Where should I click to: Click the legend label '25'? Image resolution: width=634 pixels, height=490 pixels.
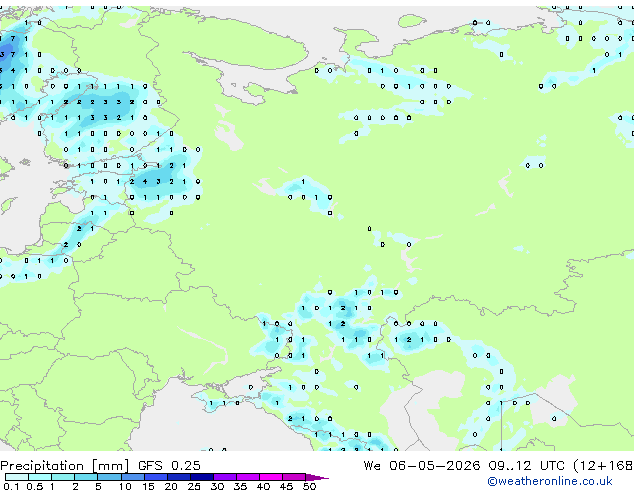194,486
